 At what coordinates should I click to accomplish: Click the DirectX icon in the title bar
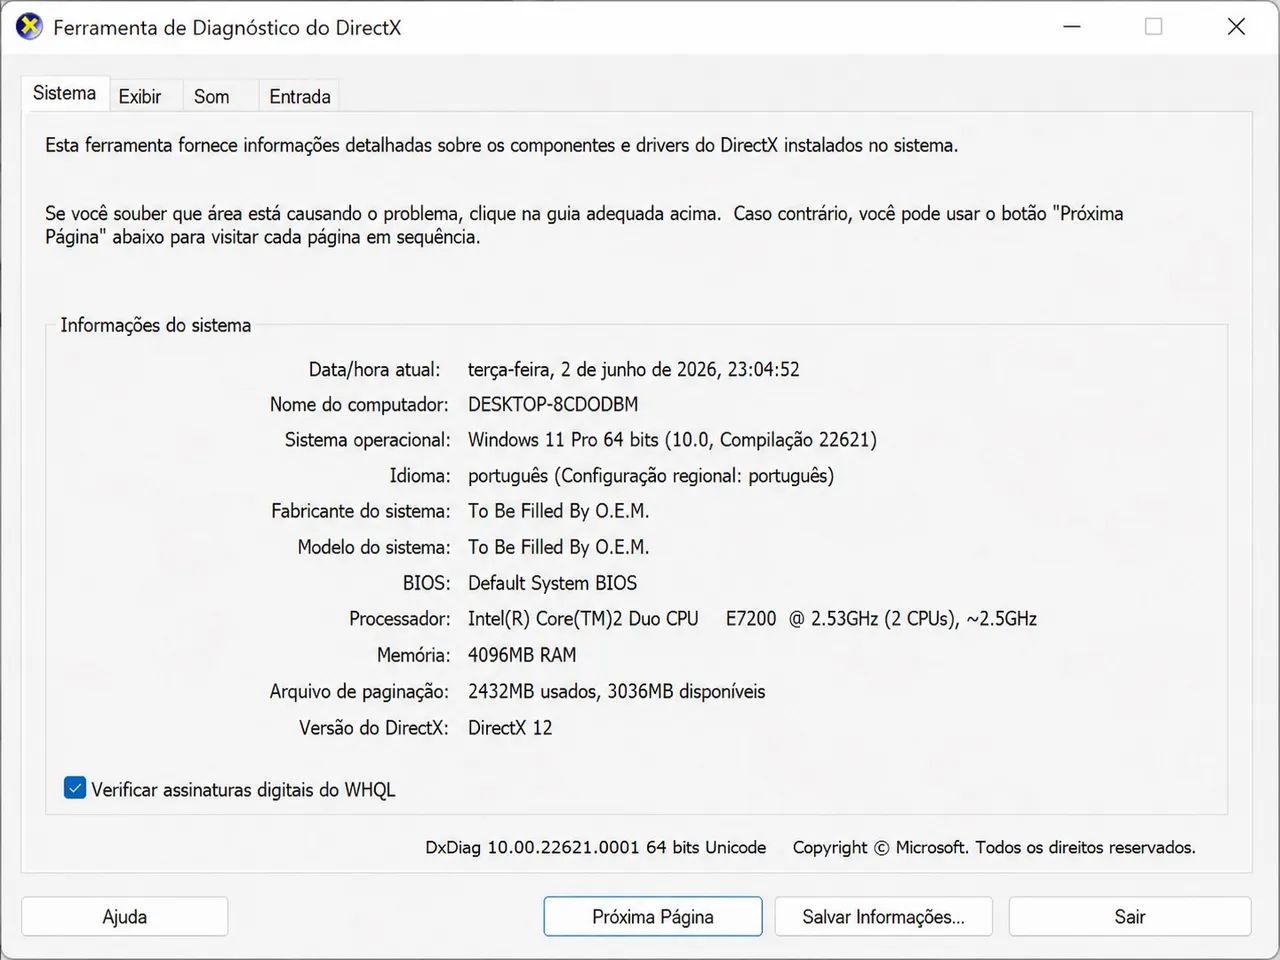[30, 27]
